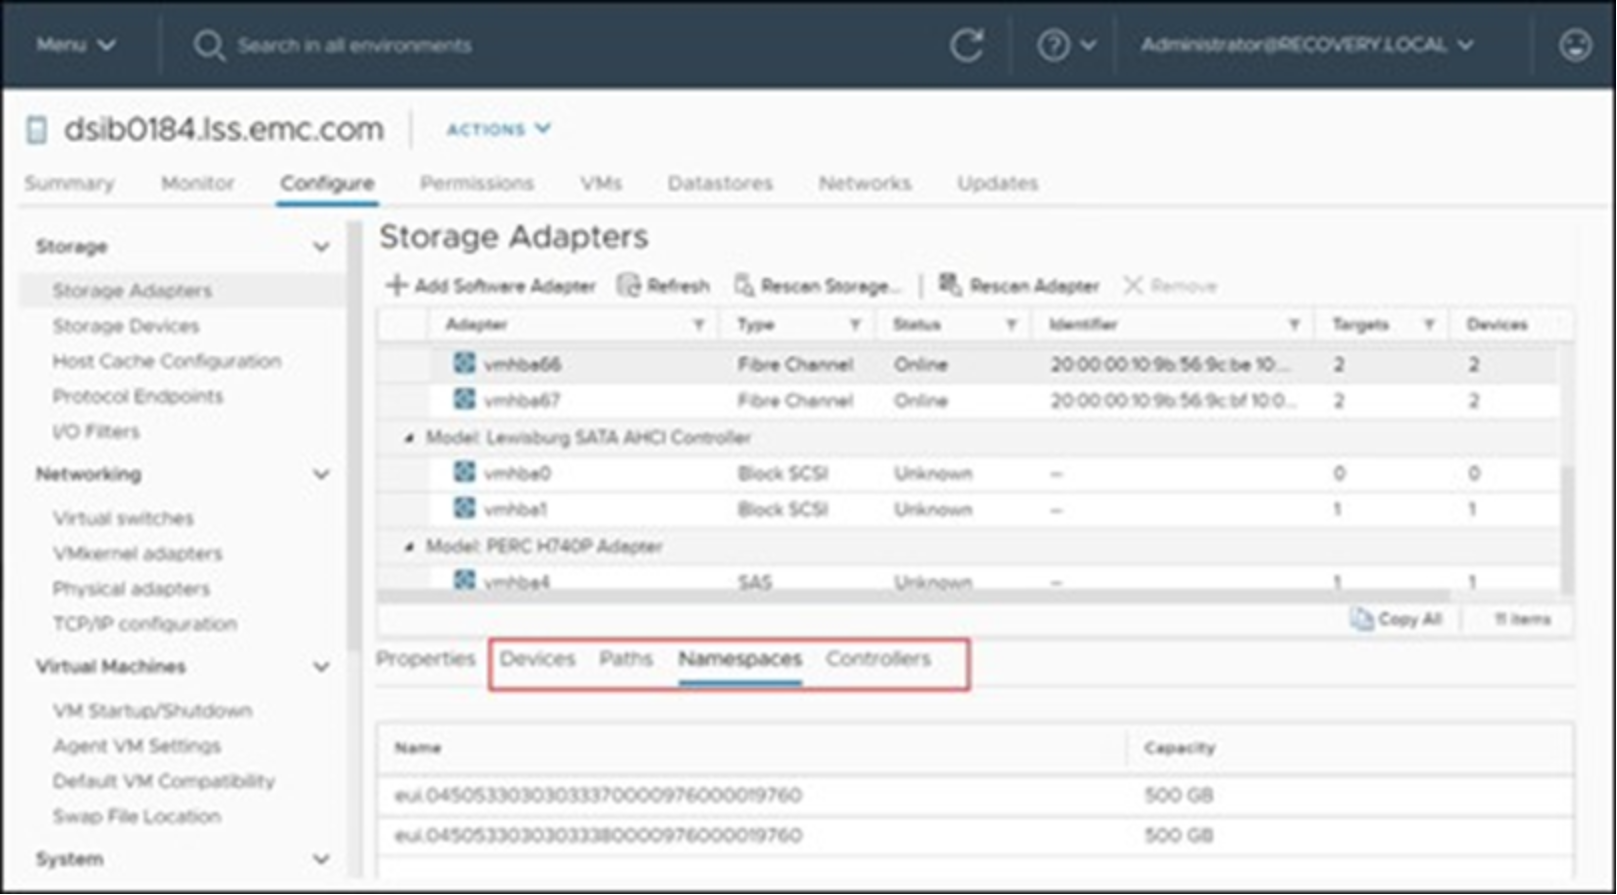Screen dimensions: 1617x895
Task: Click Rescan Adapter
Action: [x=1019, y=286]
